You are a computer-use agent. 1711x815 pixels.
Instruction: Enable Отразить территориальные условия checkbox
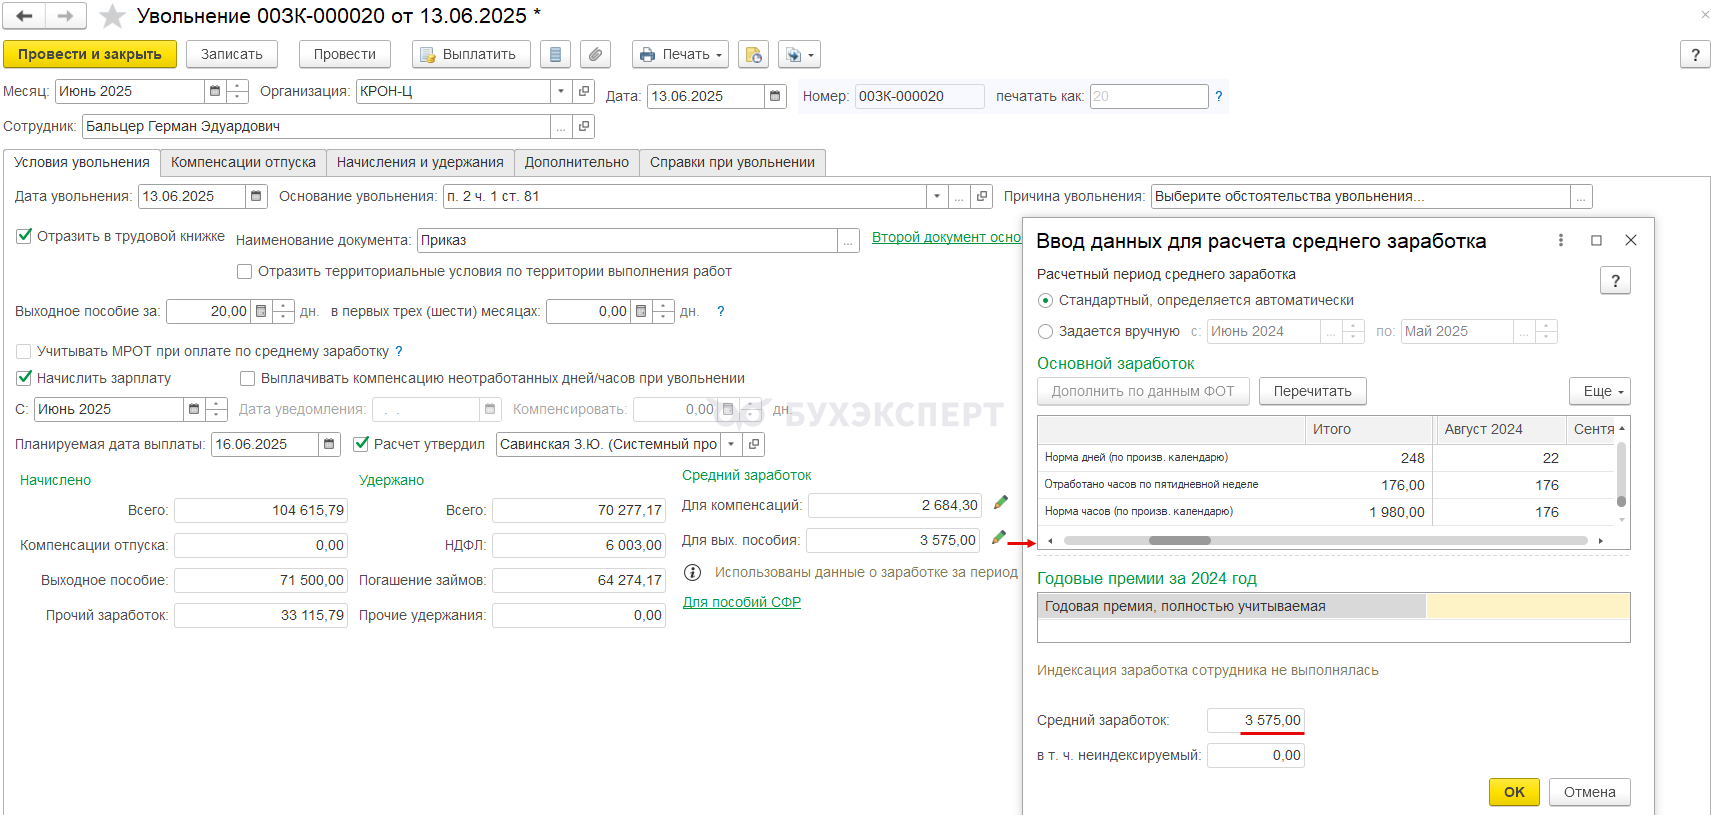point(244,271)
